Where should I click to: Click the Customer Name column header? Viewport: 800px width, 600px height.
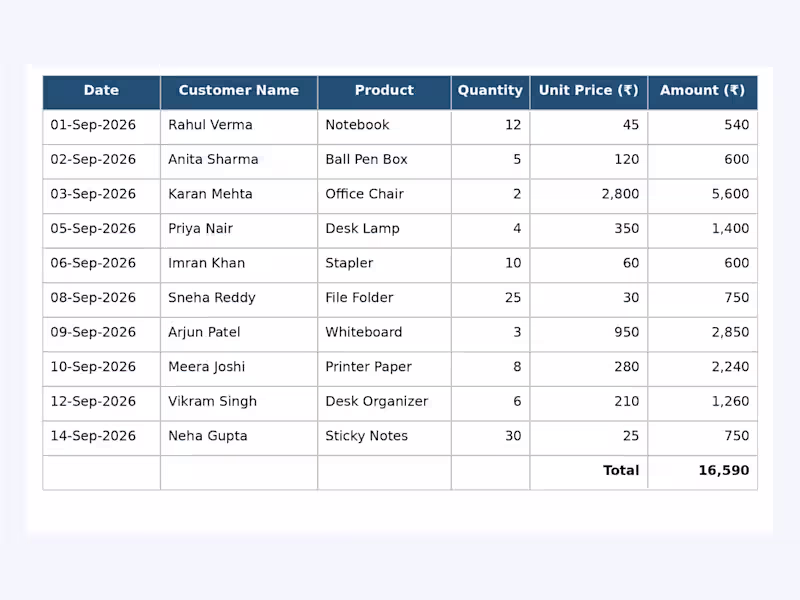(x=239, y=92)
